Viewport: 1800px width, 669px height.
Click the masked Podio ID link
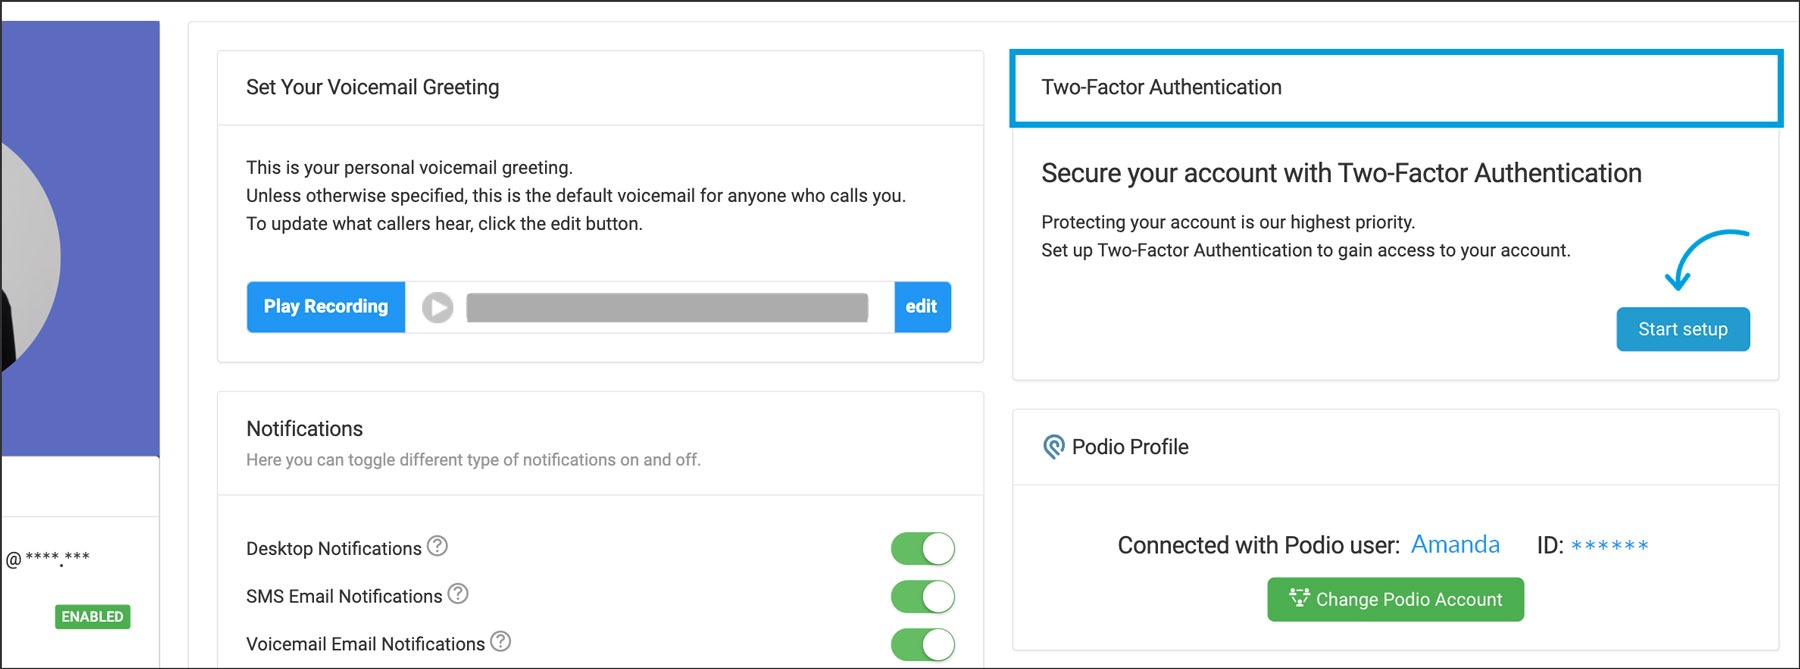click(x=1609, y=546)
